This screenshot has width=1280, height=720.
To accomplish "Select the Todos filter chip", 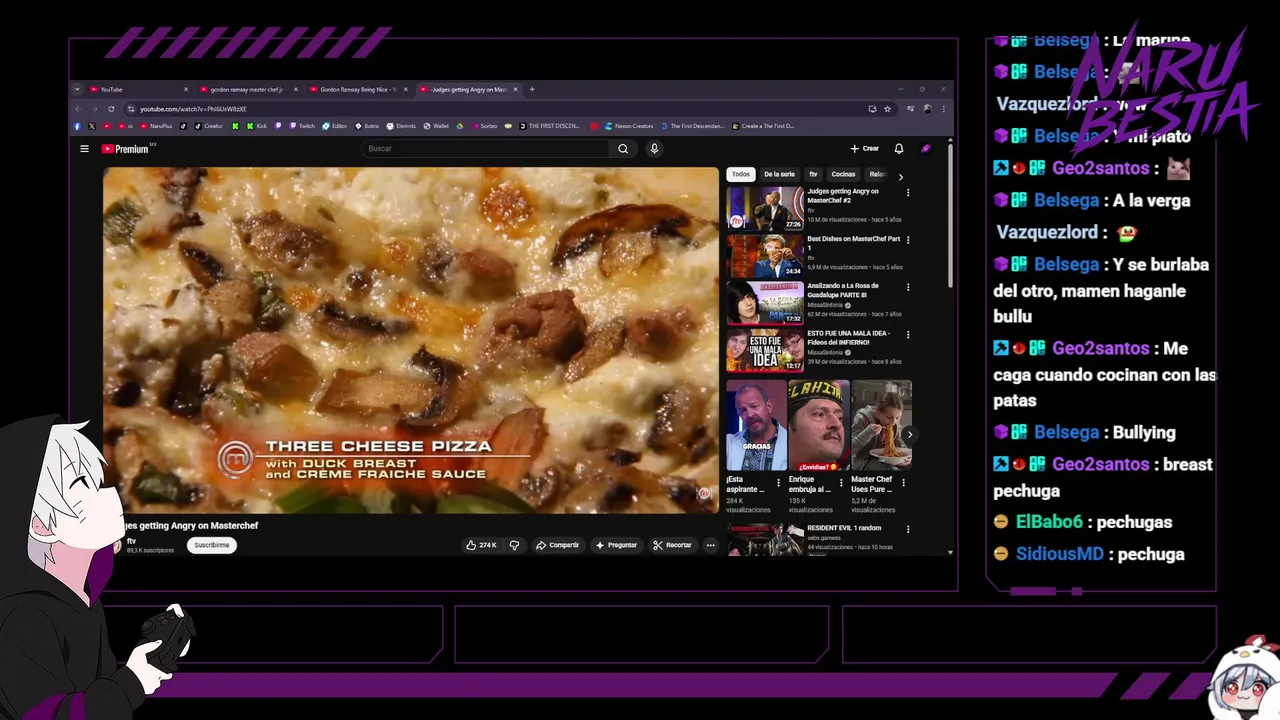I will coord(741,174).
